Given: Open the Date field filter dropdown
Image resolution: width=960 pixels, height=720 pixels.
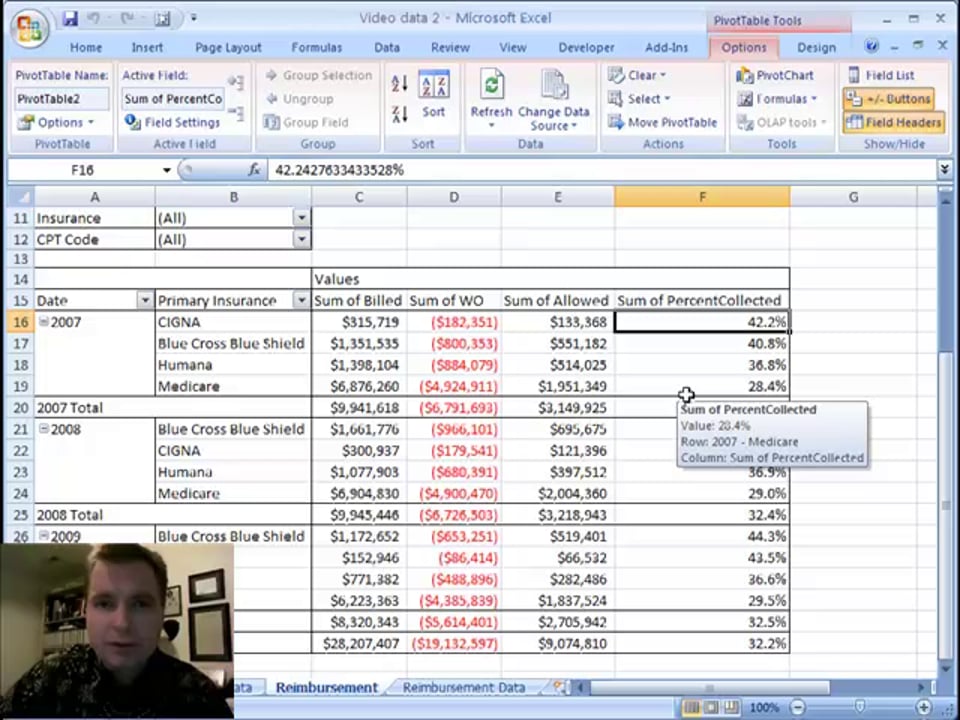Looking at the screenshot, I should coord(145,300).
